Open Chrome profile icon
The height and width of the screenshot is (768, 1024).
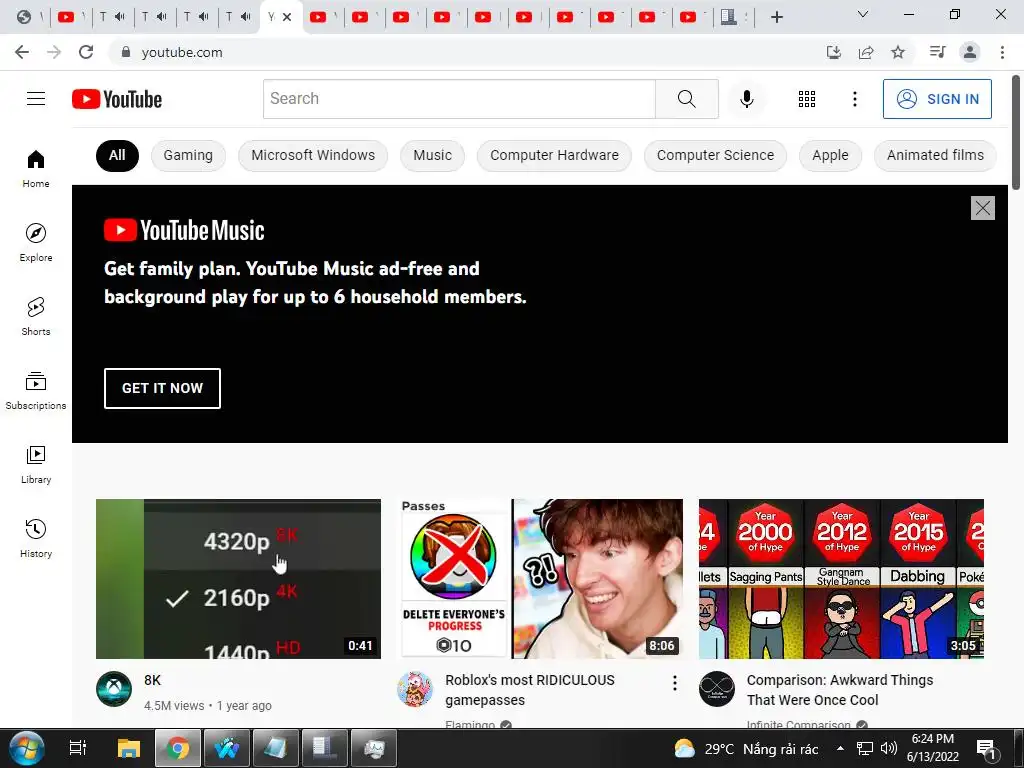pos(970,52)
